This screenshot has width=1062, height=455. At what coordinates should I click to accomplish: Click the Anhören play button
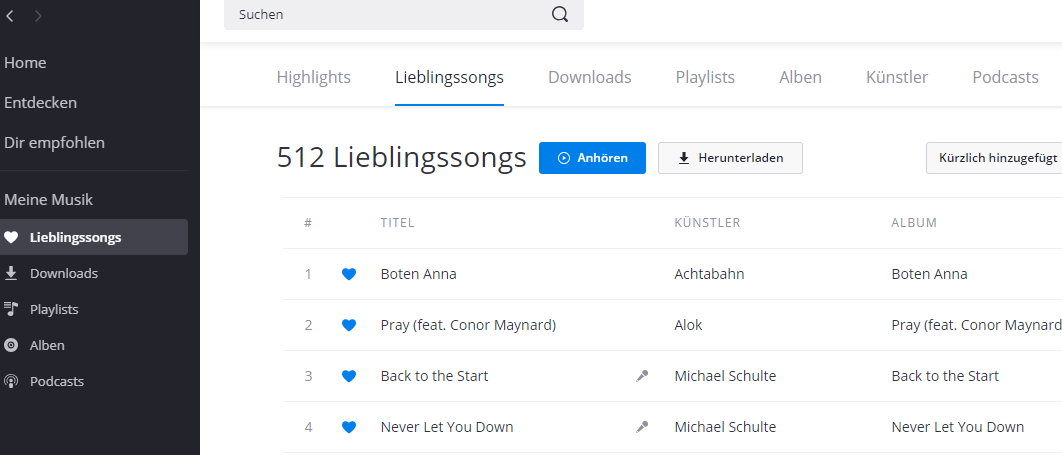pyautogui.click(x=593, y=158)
